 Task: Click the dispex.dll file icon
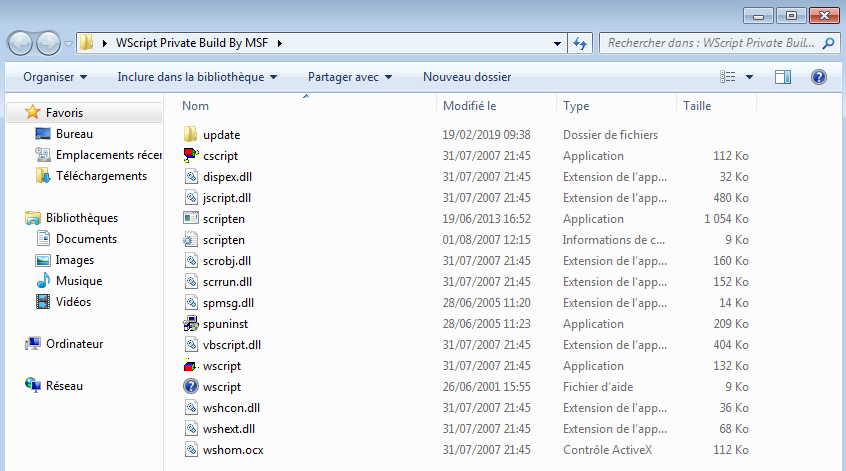191,176
